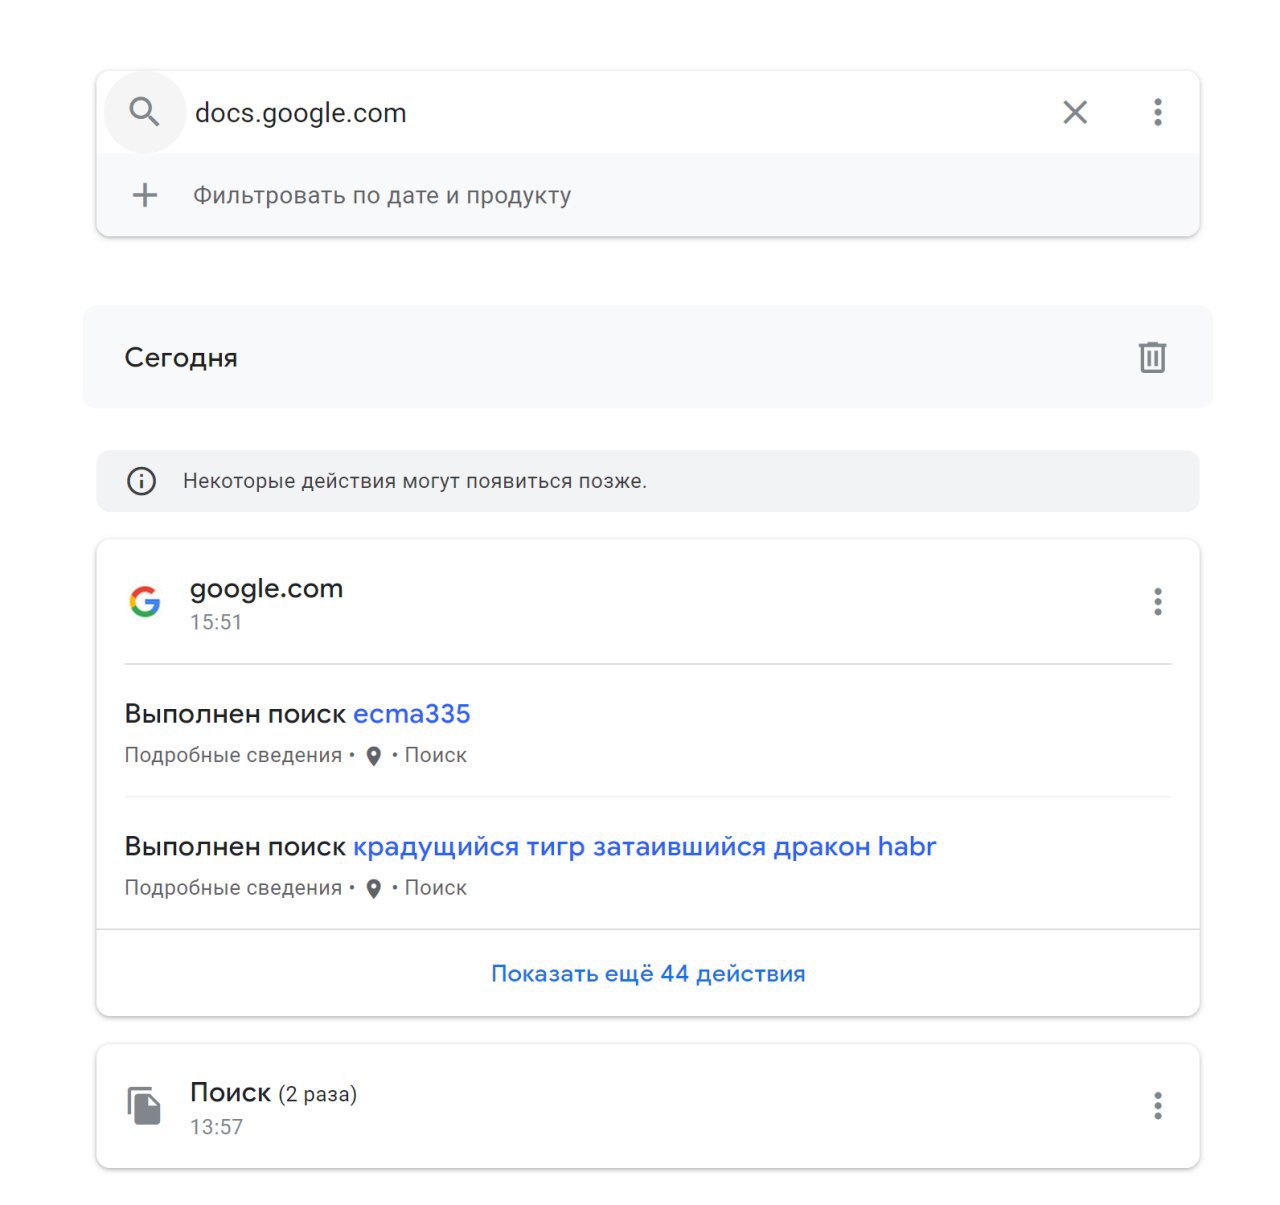The image size is (1280, 1205).
Task: Open google.com card three-dot menu
Action: point(1158,601)
